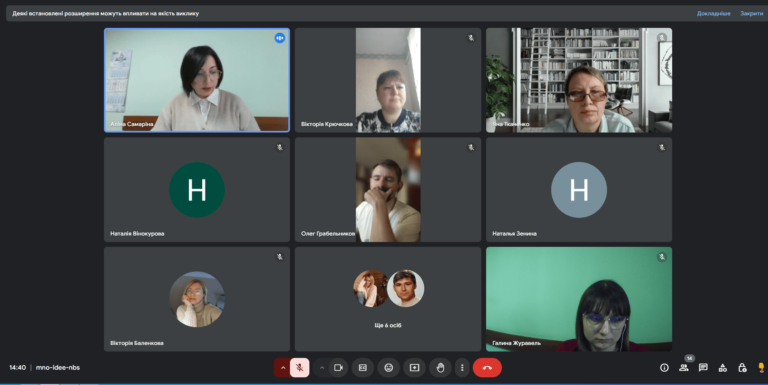Screen dimensions: 768x385
Task: Click green H avatar of Наталія Вінокурова
Action: pos(197,190)
